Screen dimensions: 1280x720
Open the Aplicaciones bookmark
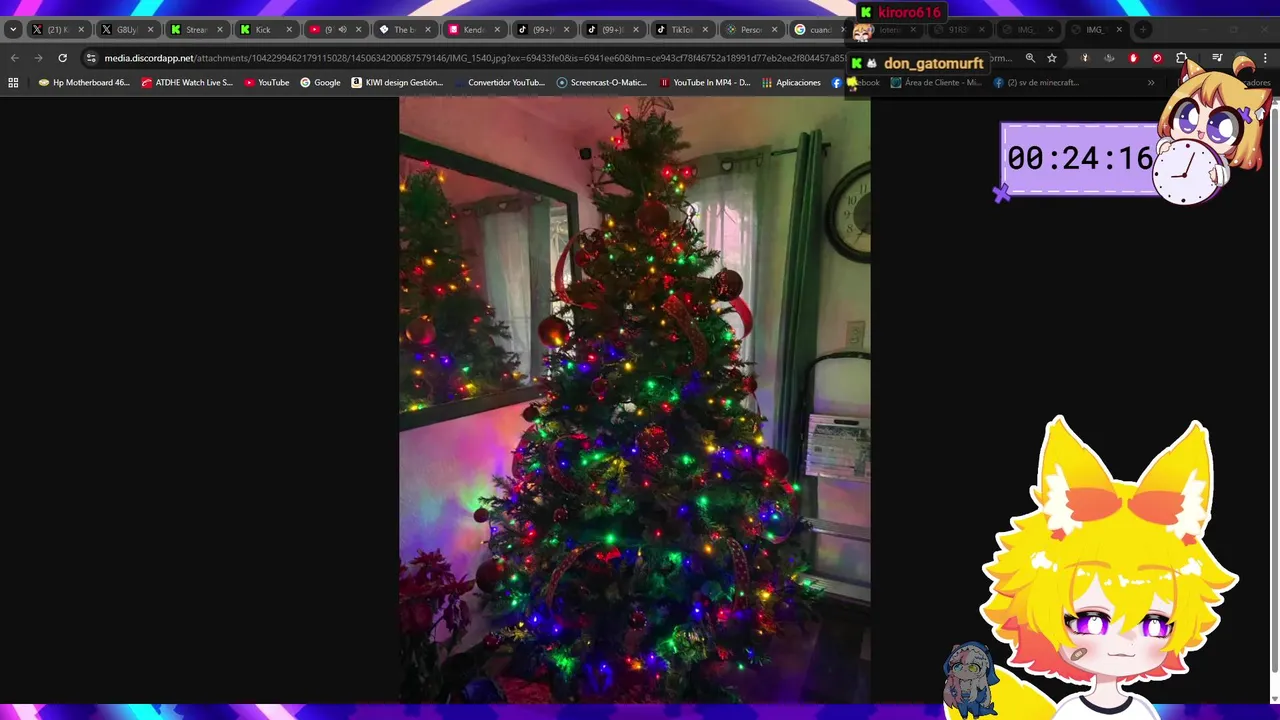click(x=791, y=83)
